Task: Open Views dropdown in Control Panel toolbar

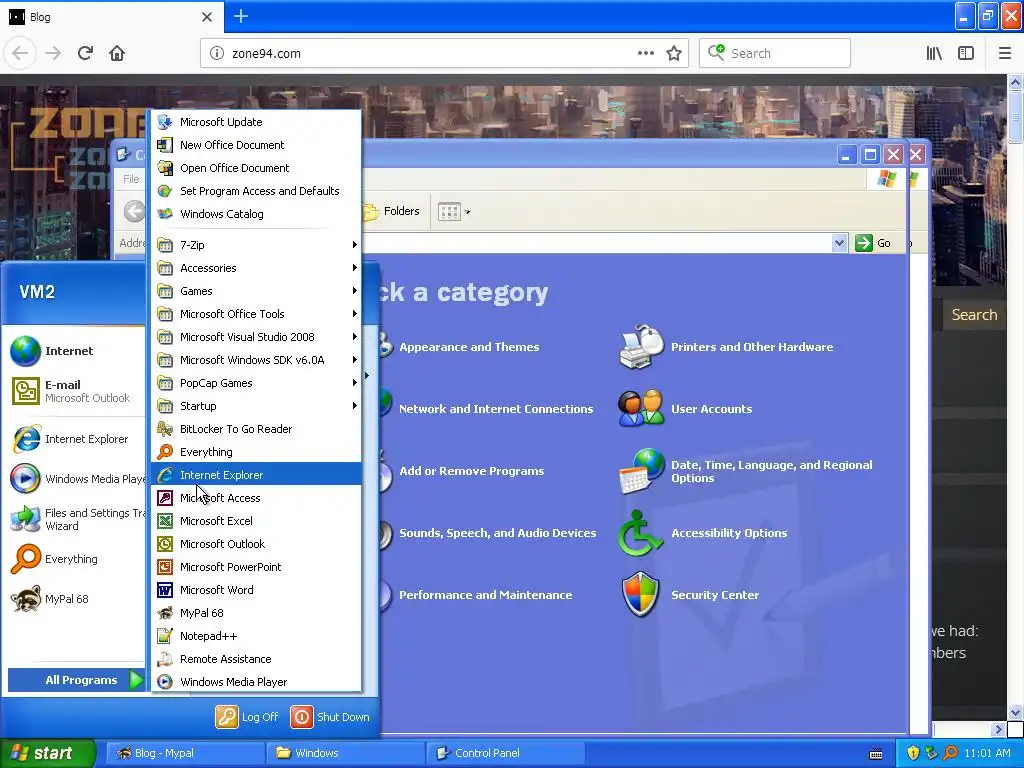Action: point(454,212)
